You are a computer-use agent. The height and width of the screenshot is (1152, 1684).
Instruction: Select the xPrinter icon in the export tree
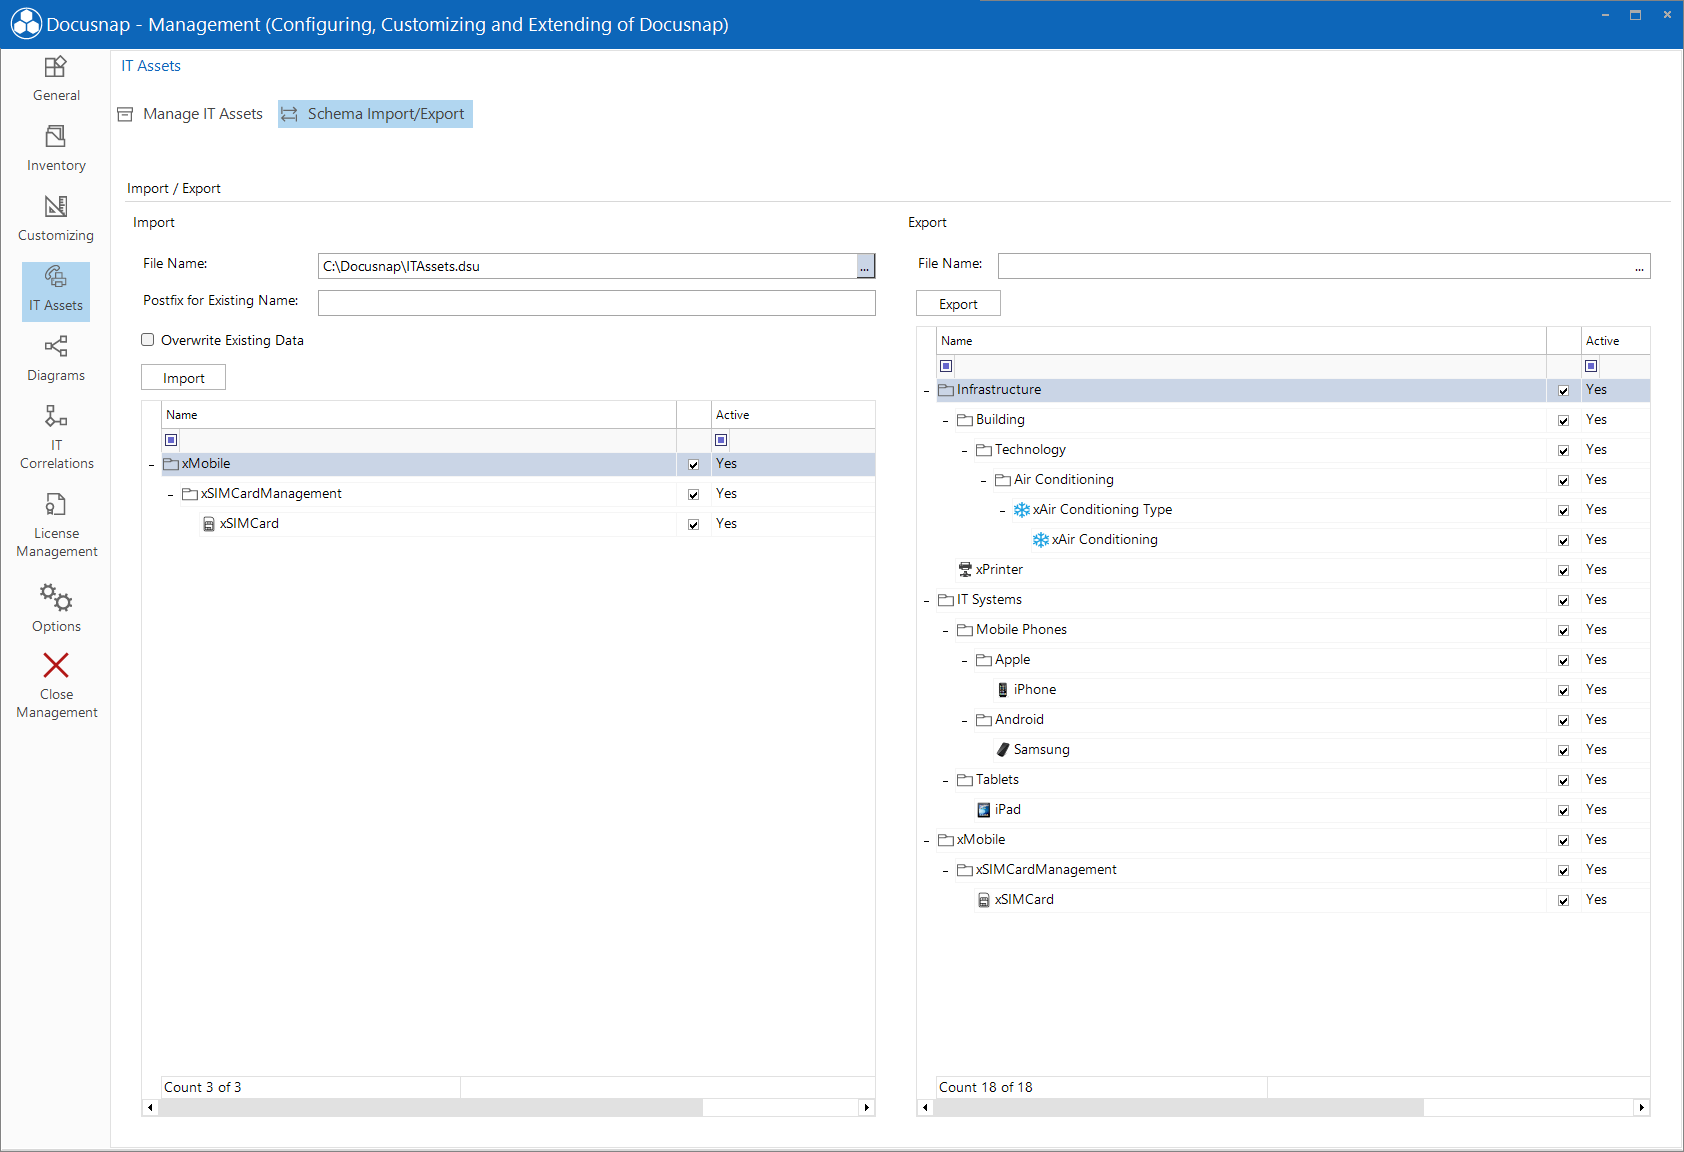[x=965, y=569]
